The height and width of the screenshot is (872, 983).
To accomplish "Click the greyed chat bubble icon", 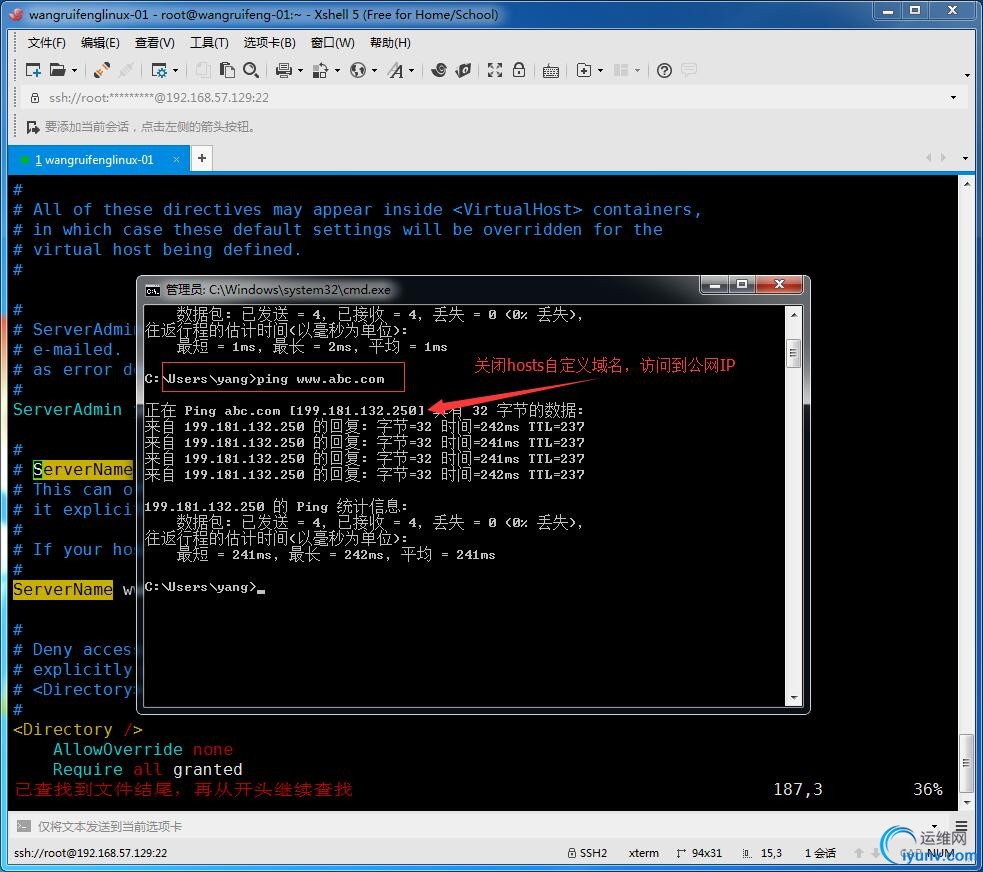I will [689, 70].
